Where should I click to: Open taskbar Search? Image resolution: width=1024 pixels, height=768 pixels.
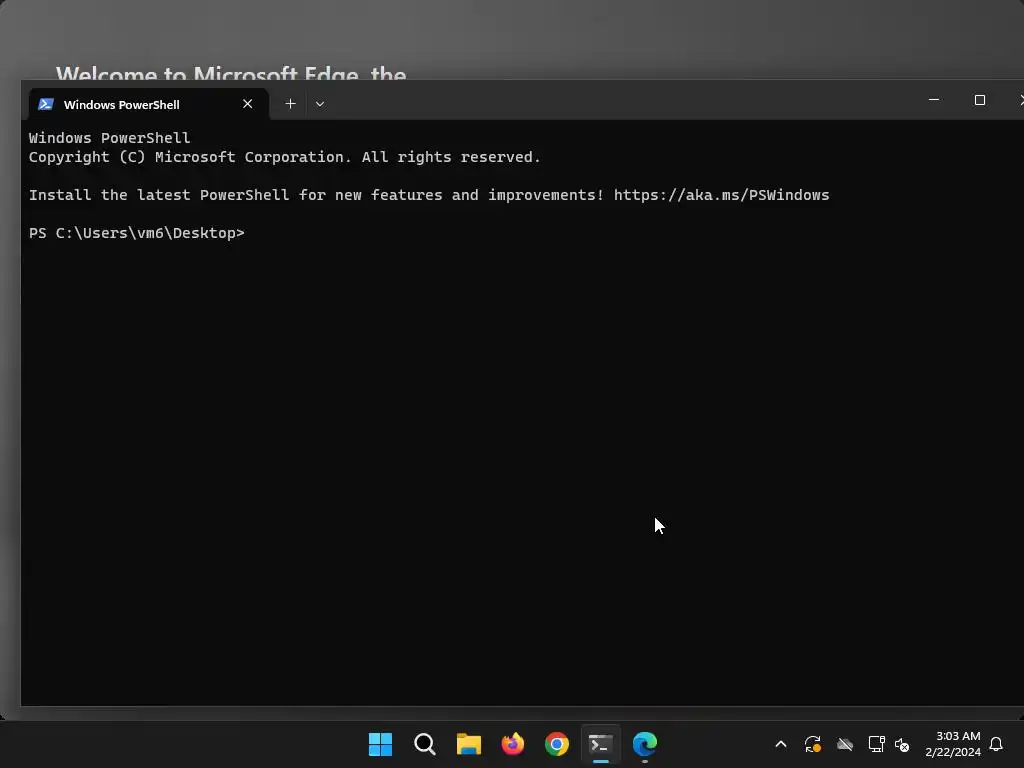click(424, 744)
